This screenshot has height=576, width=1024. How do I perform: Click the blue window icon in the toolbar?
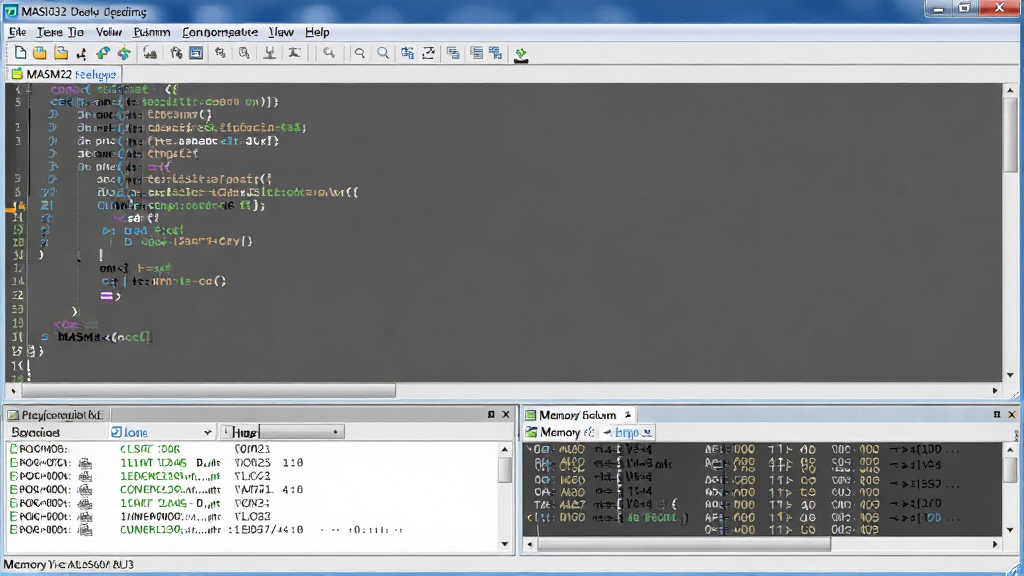click(196, 54)
